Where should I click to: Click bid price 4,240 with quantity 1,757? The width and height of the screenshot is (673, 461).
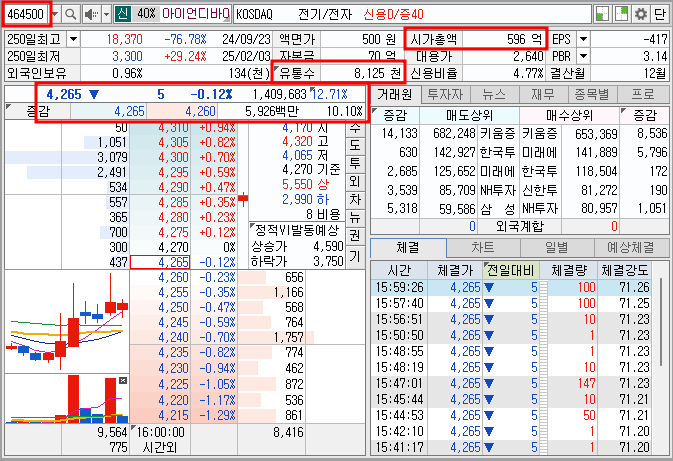[x=173, y=337]
